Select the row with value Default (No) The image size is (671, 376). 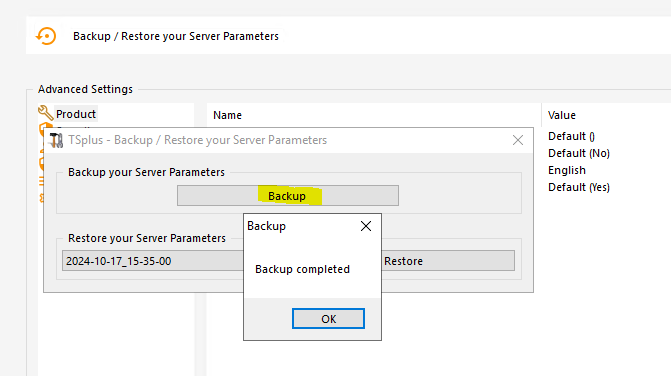pos(579,153)
